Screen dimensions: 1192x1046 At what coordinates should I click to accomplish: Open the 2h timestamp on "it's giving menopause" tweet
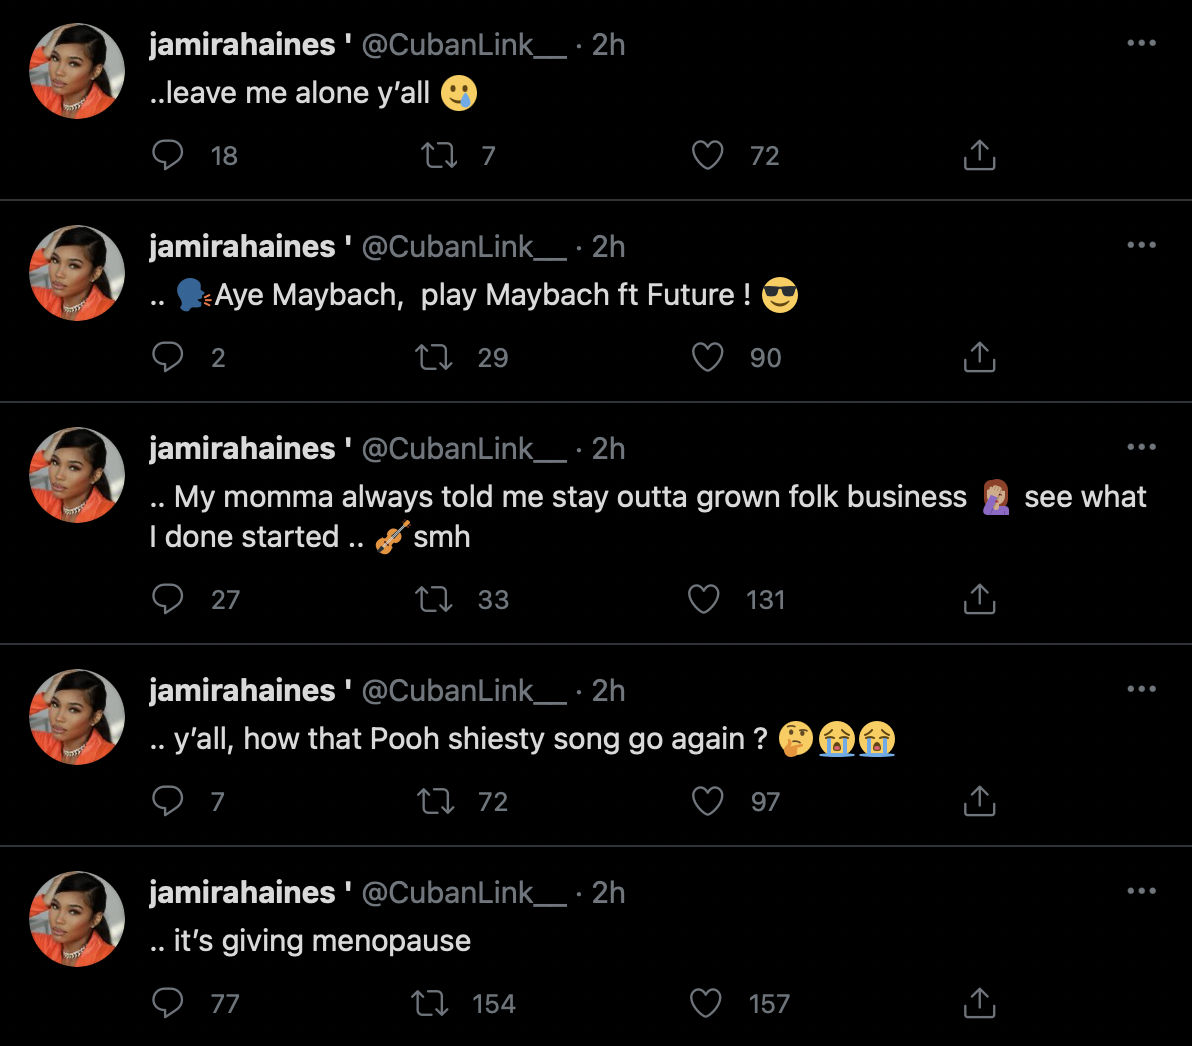608,893
